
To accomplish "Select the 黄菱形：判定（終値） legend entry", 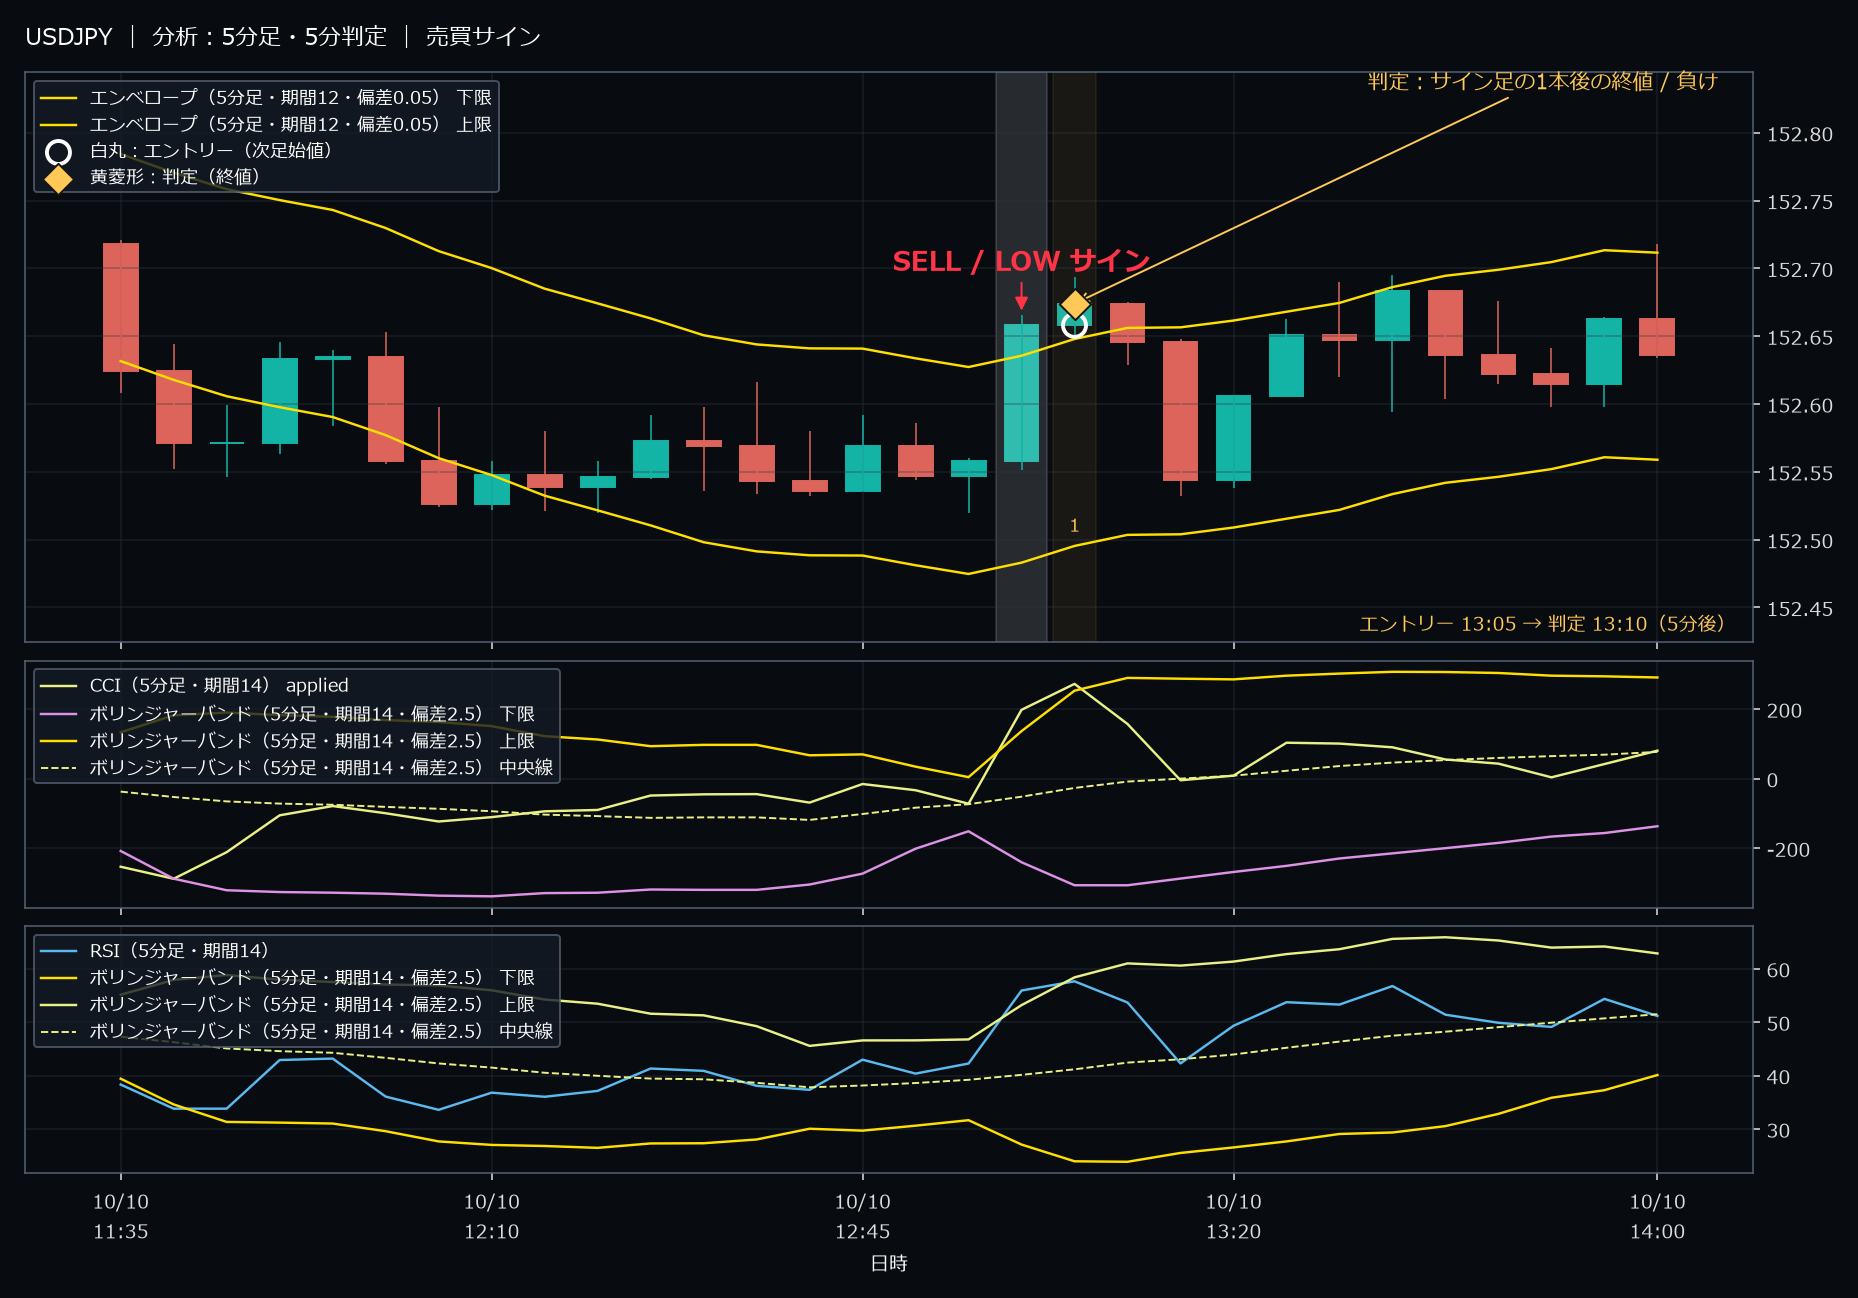I will pyautogui.click(x=154, y=177).
